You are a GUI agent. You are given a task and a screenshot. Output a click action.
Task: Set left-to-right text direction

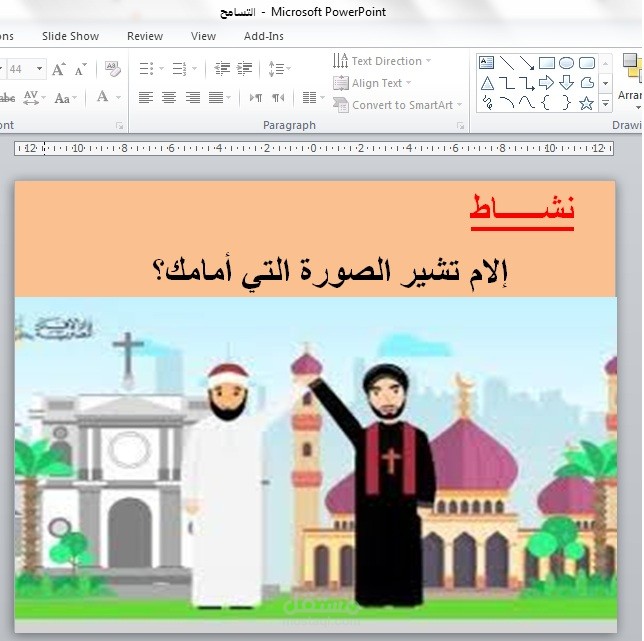[x=256, y=98]
